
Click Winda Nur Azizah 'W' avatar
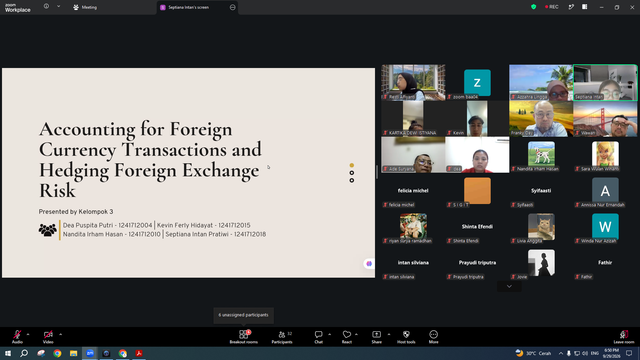605,226
